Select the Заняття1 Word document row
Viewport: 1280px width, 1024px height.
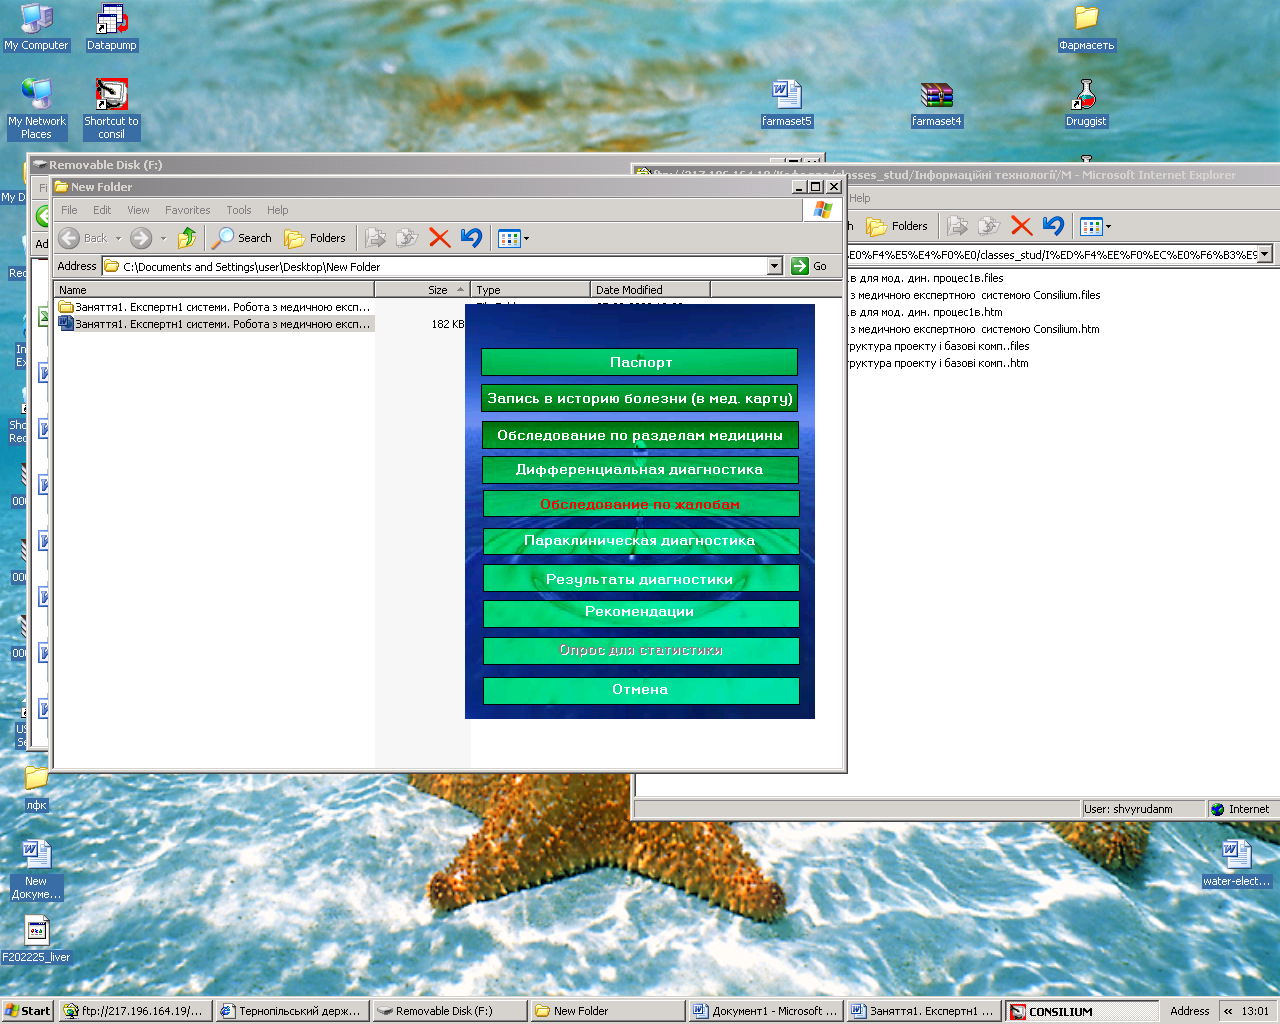click(215, 324)
